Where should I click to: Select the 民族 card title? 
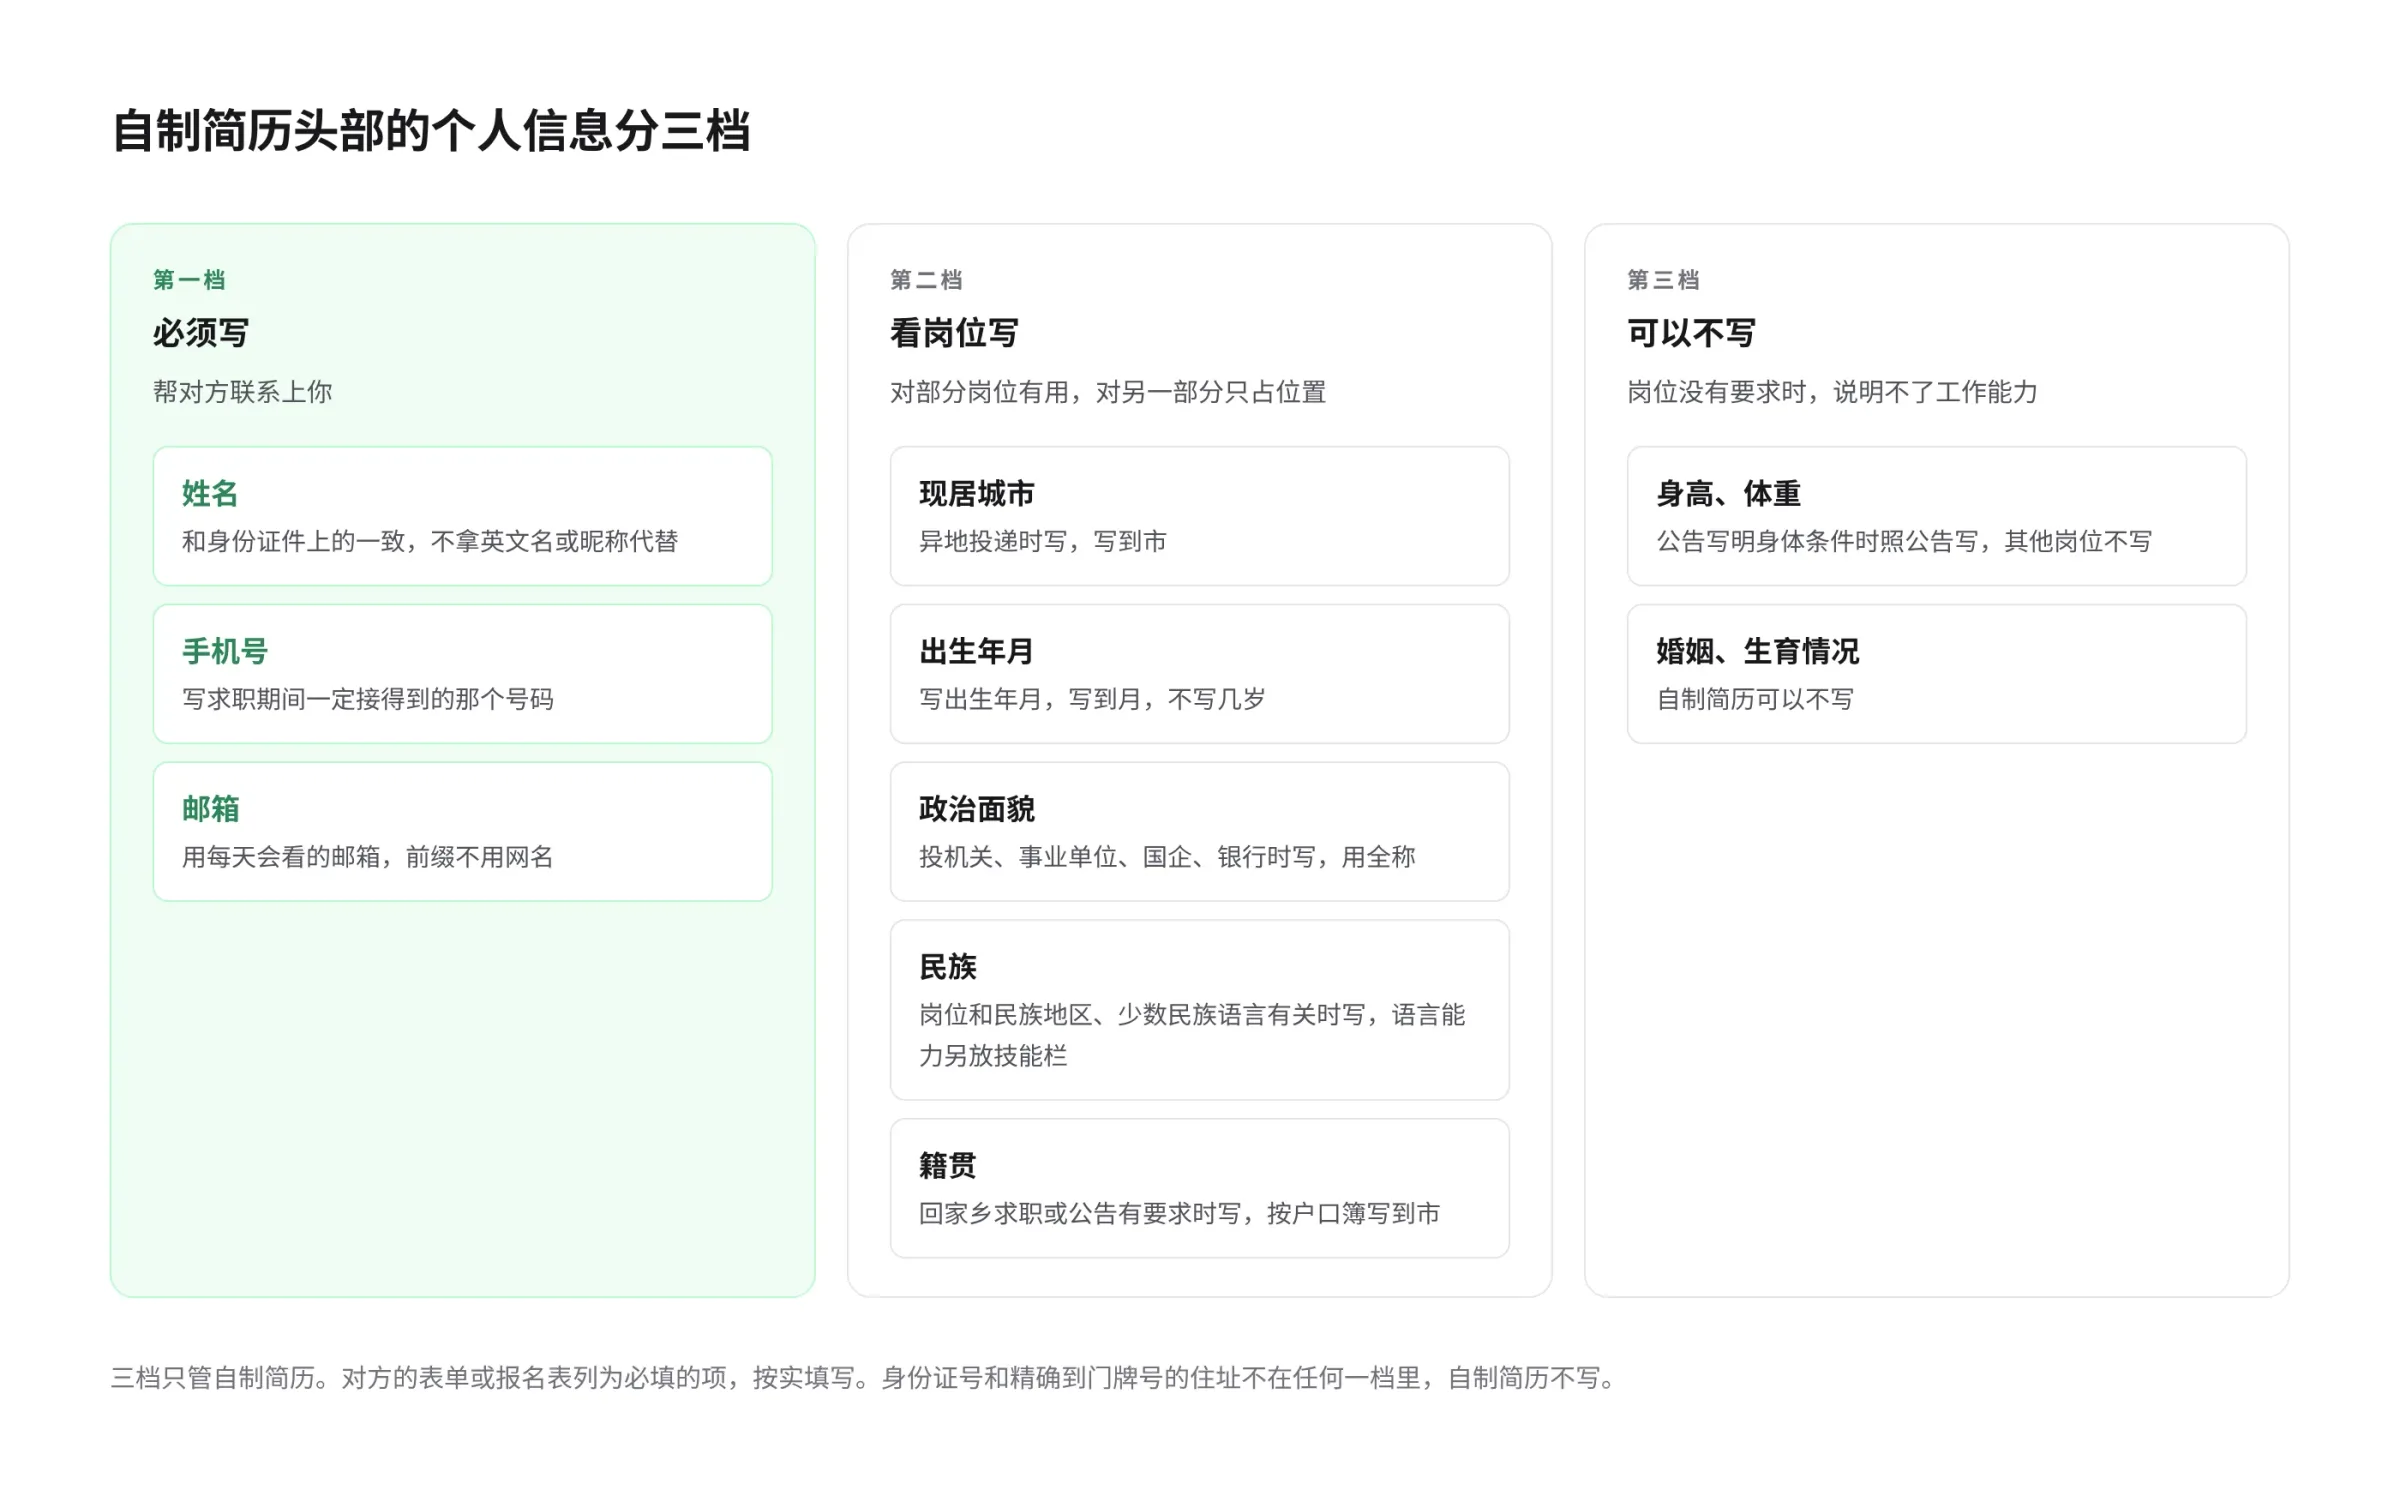(x=948, y=967)
